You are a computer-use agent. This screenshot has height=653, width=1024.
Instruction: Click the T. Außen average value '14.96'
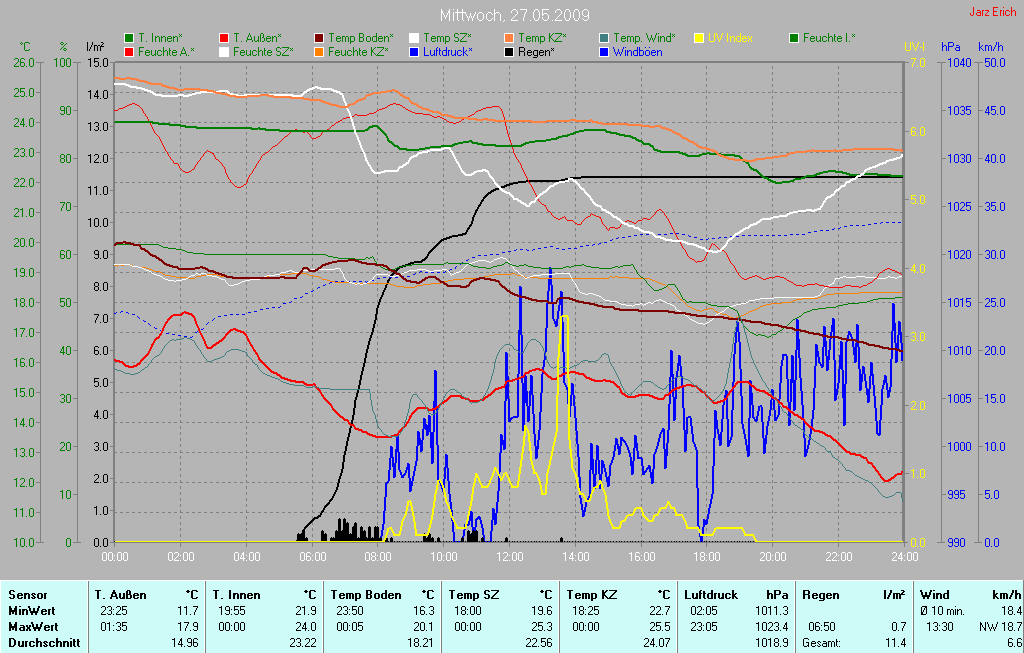[185, 643]
